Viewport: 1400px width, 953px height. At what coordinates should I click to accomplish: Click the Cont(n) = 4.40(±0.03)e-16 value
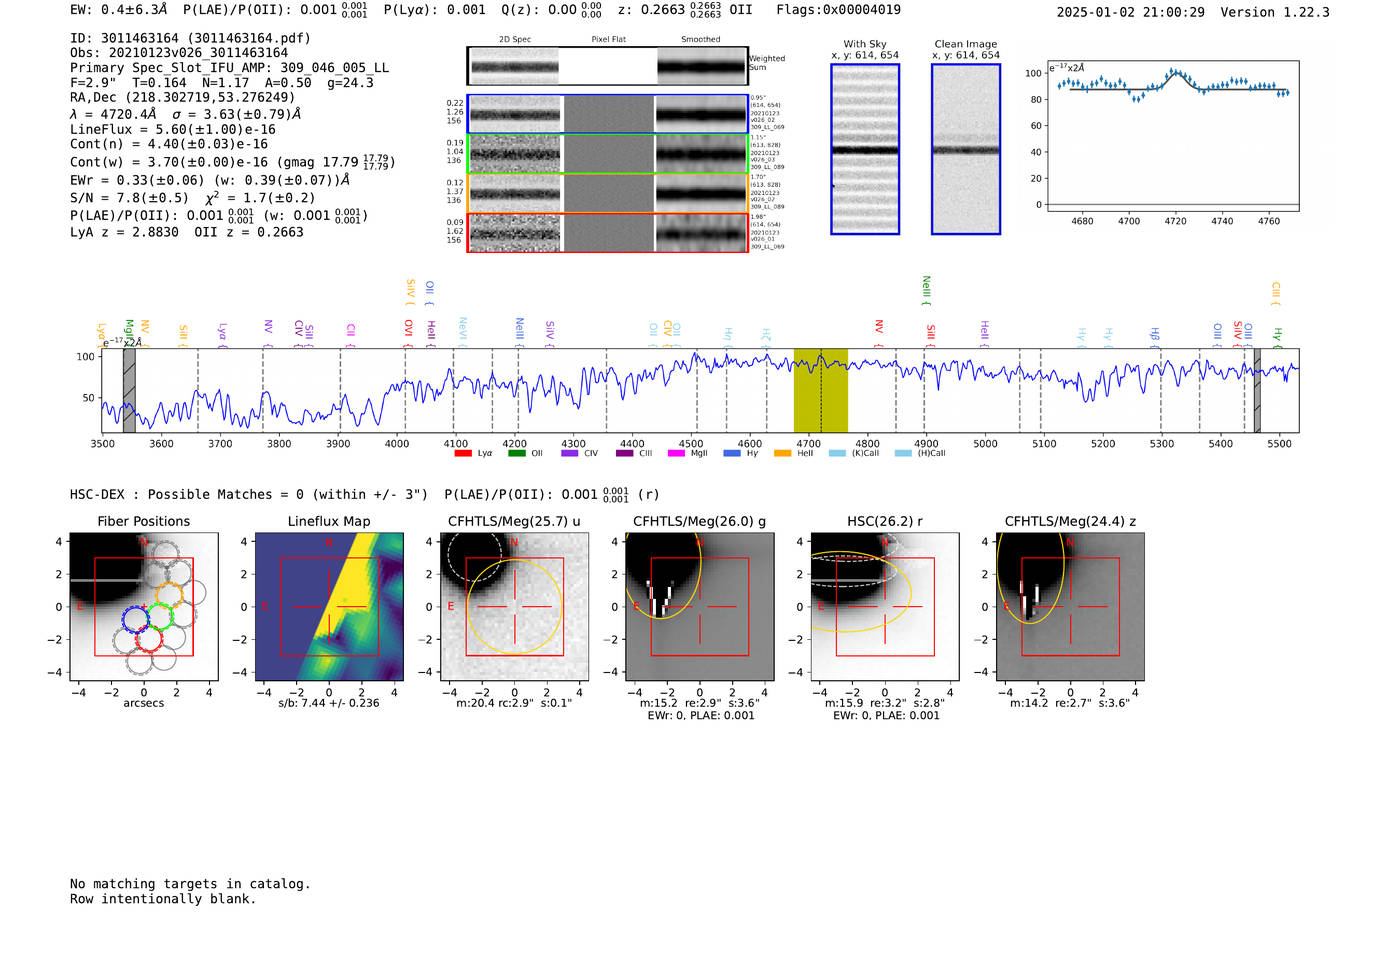coord(169,144)
